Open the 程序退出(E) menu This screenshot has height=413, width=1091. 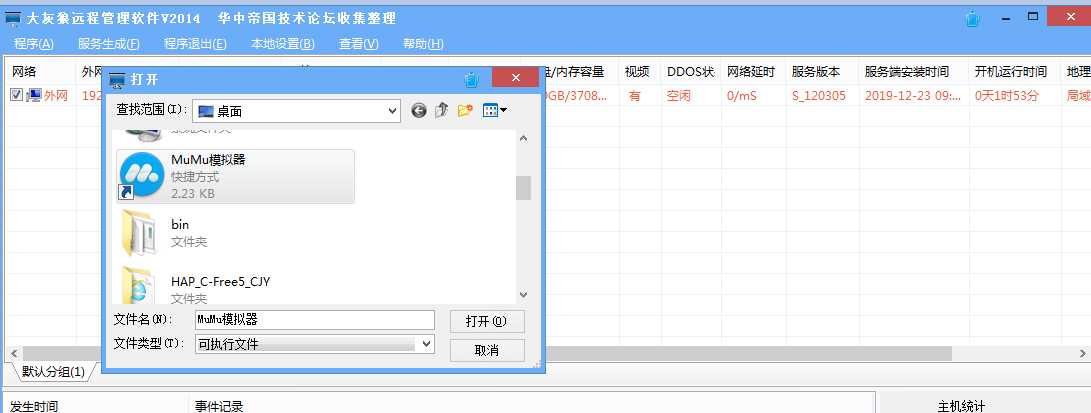196,44
